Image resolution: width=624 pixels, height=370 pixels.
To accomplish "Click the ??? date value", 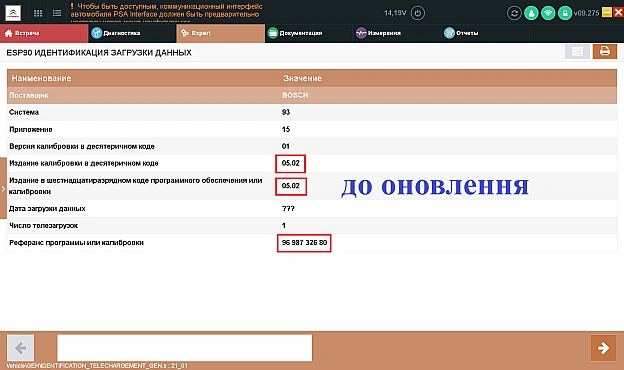I will point(288,208).
